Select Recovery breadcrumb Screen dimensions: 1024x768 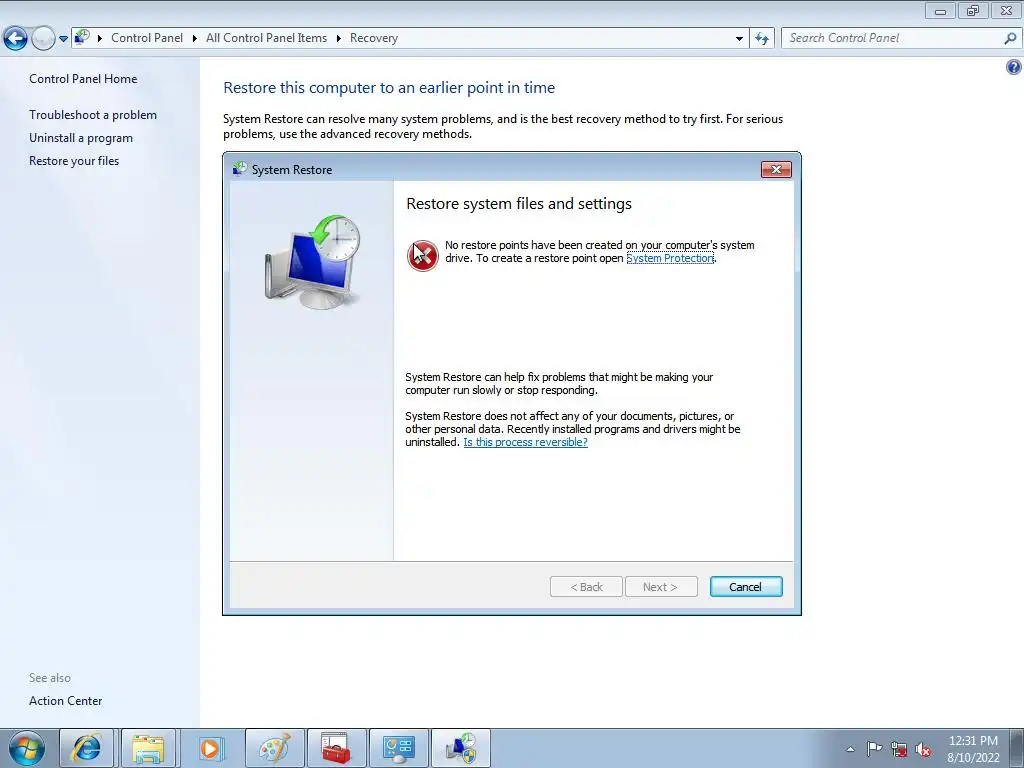374,38
